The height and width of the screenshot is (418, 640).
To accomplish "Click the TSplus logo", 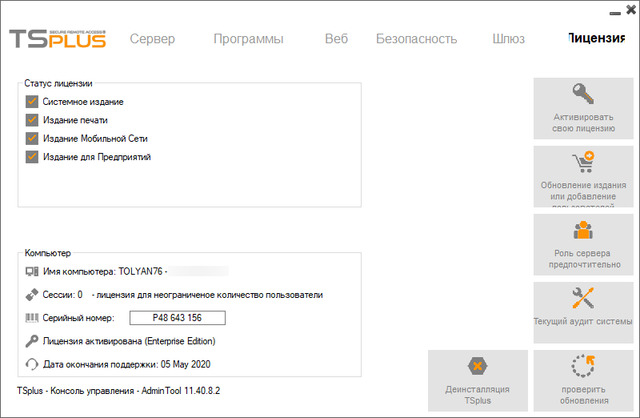I will 56,39.
